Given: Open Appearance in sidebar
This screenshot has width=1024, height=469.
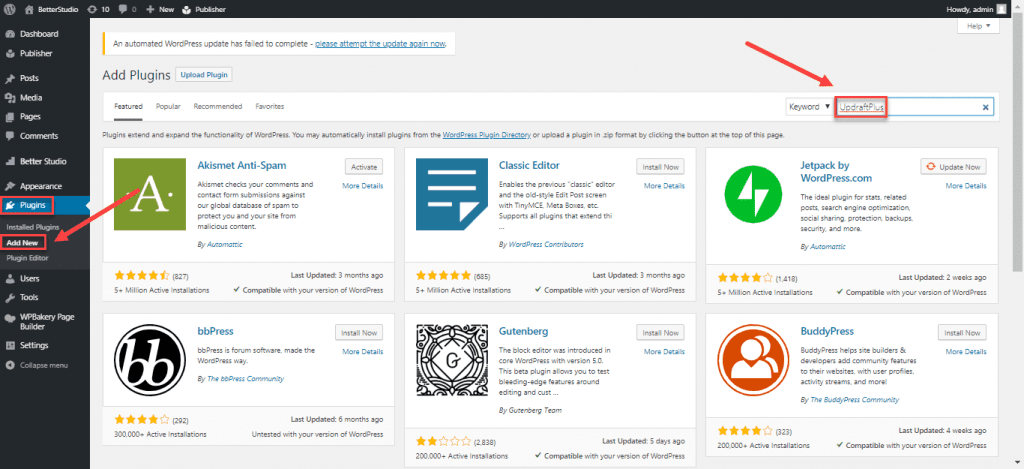Looking at the screenshot, I should coord(40,186).
